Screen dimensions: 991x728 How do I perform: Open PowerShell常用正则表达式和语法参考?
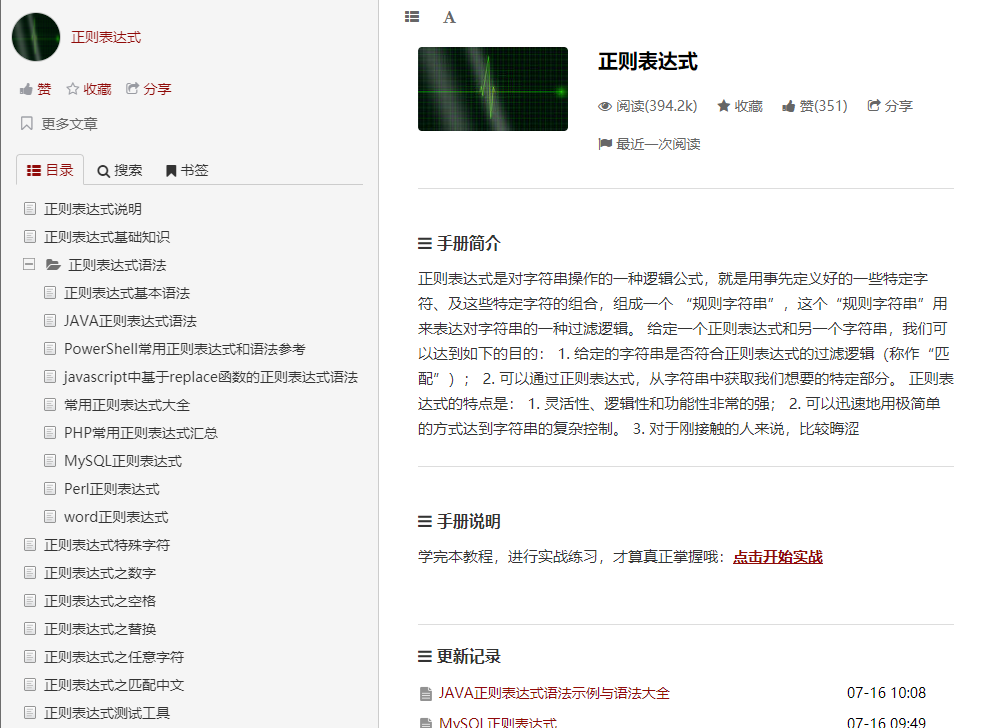point(185,349)
